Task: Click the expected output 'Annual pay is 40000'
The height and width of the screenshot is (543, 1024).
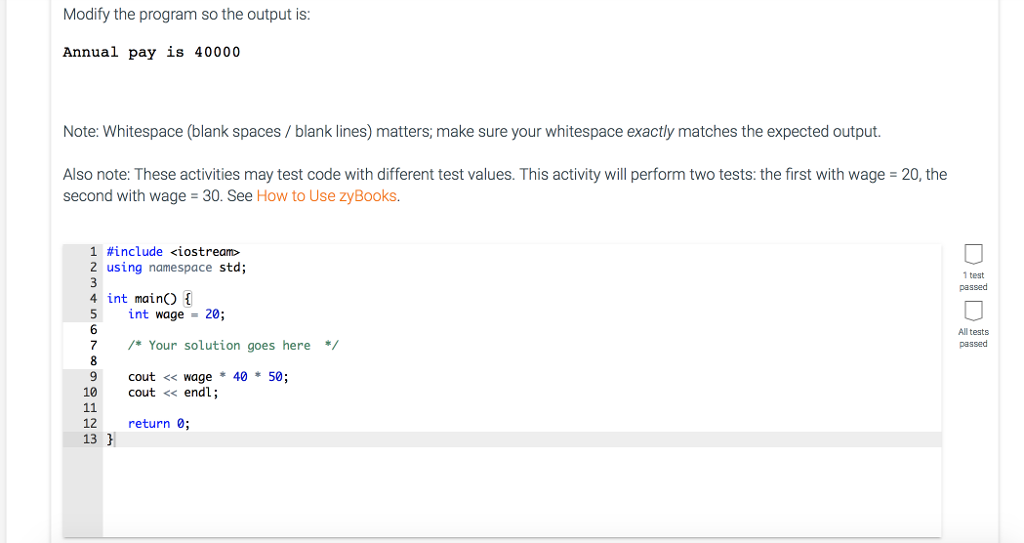Action: [x=152, y=52]
